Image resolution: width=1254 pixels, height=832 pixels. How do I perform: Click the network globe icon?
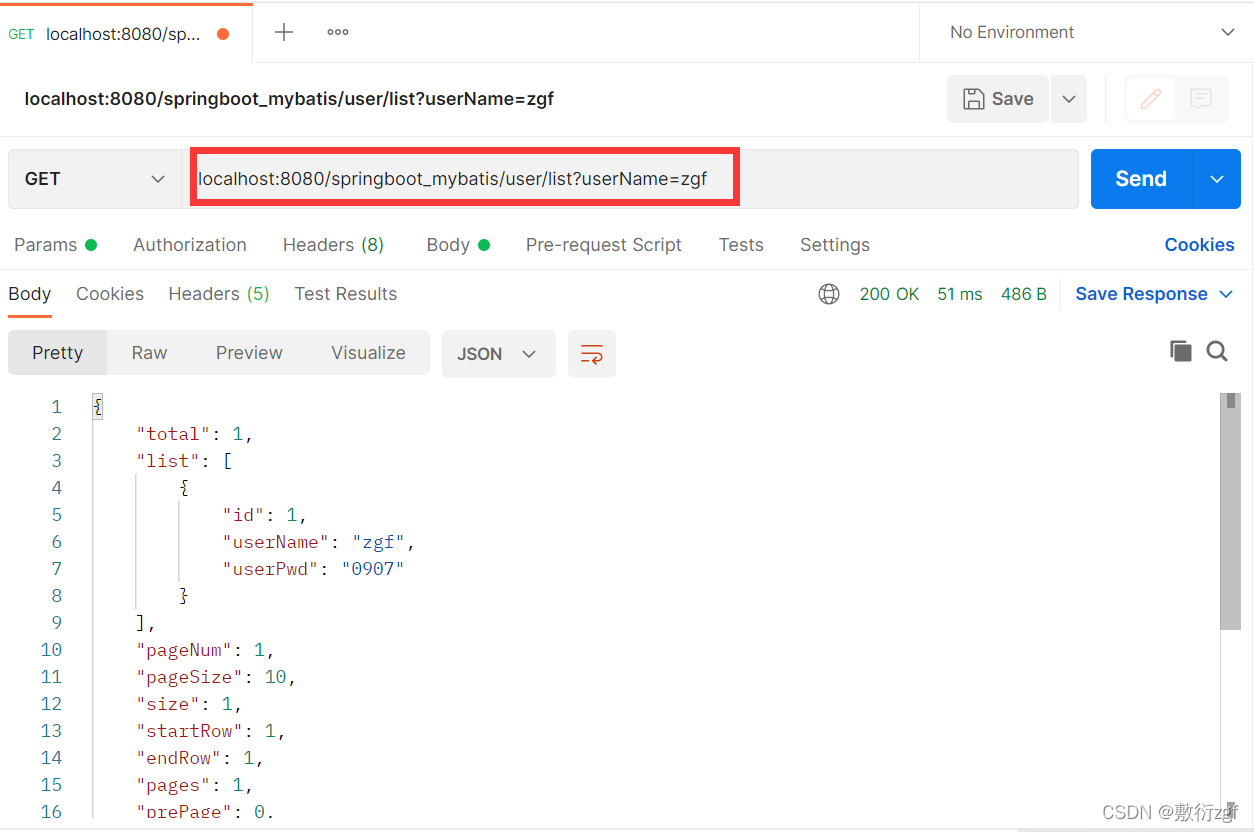coord(829,294)
